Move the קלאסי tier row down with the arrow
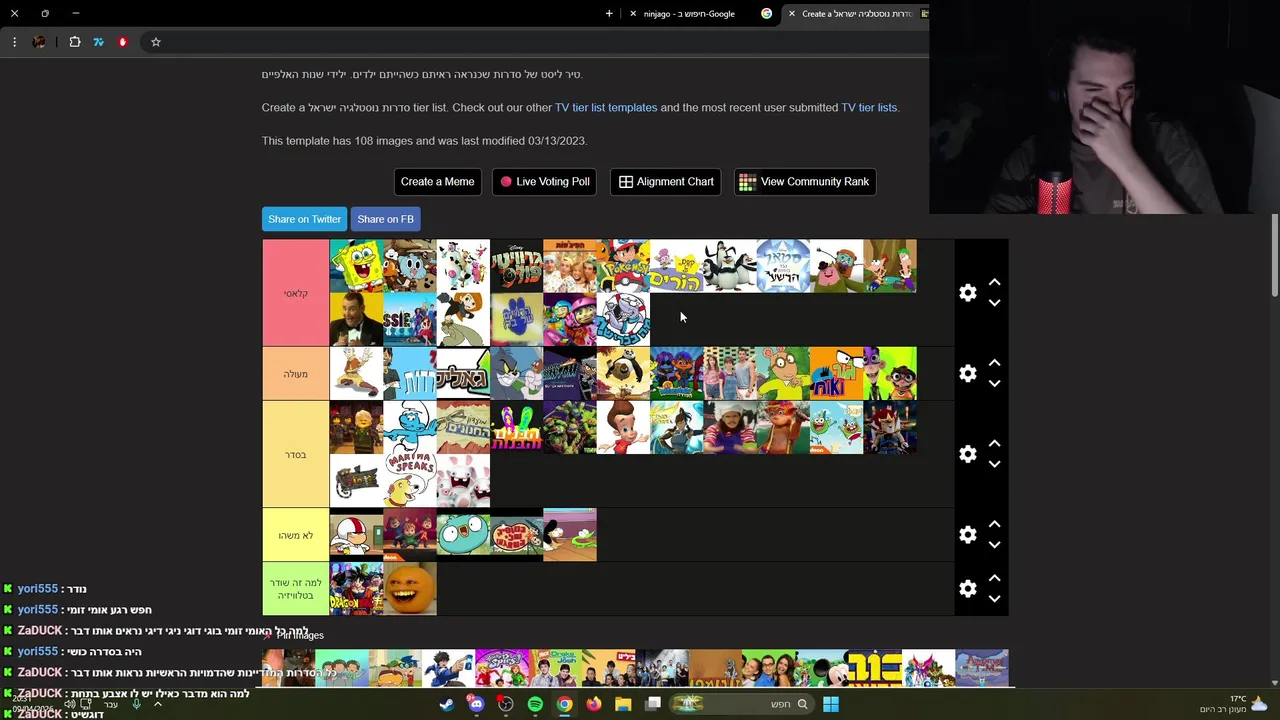1280x720 pixels. 994,303
